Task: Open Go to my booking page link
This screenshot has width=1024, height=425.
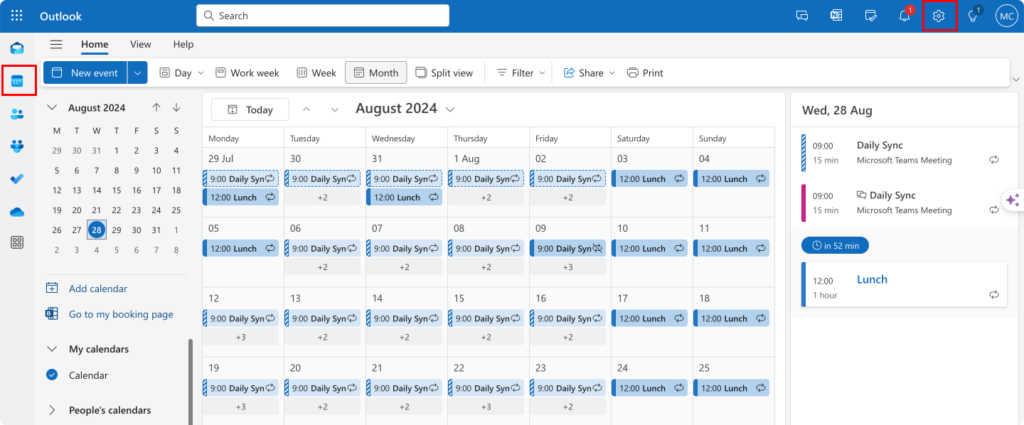Action: click(120, 314)
